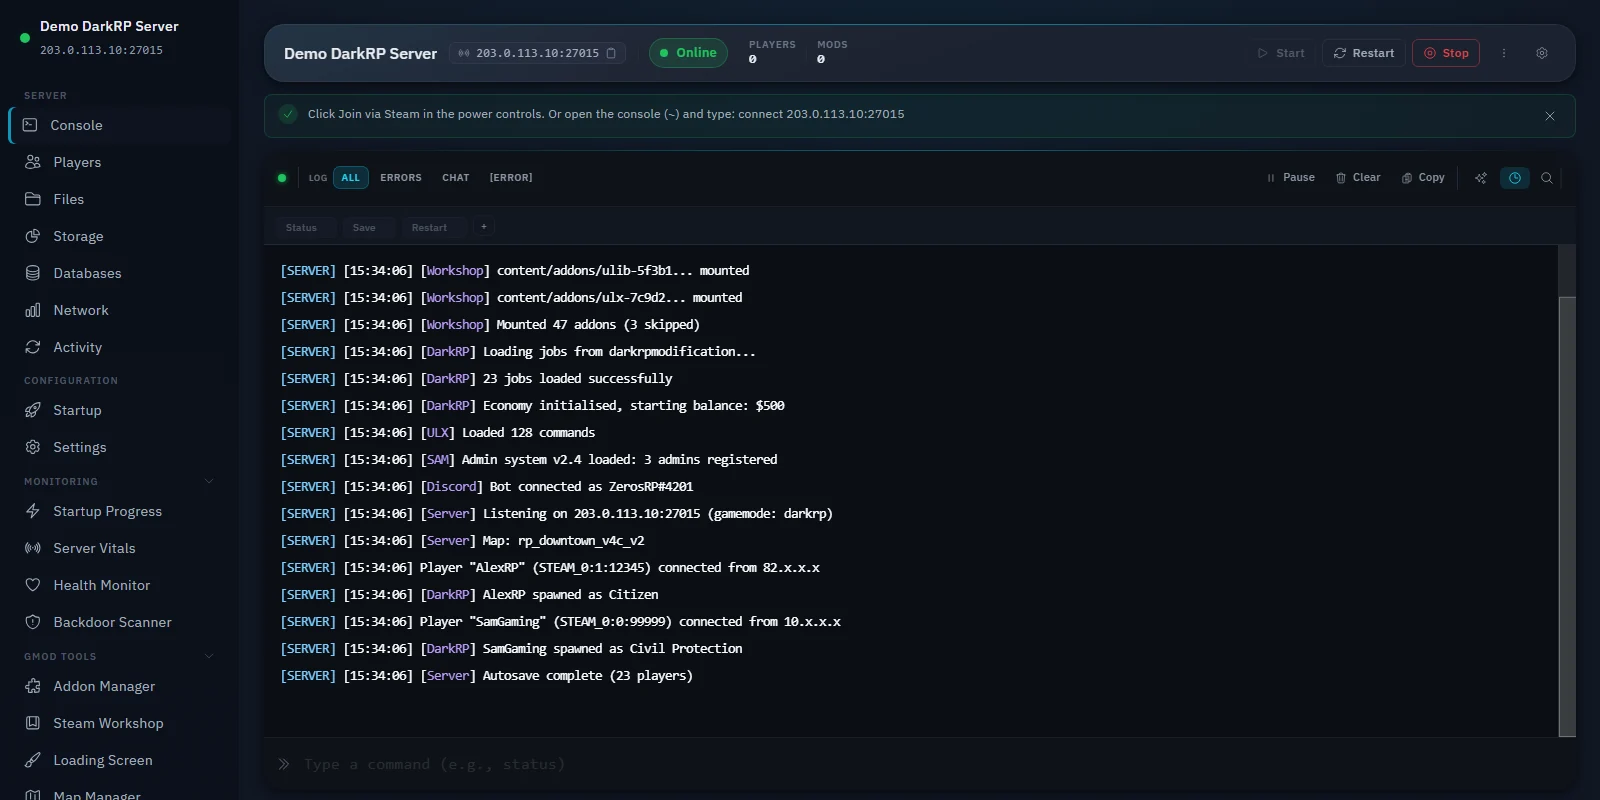Open the Activity history icon
The height and width of the screenshot is (800, 1600).
(33, 347)
